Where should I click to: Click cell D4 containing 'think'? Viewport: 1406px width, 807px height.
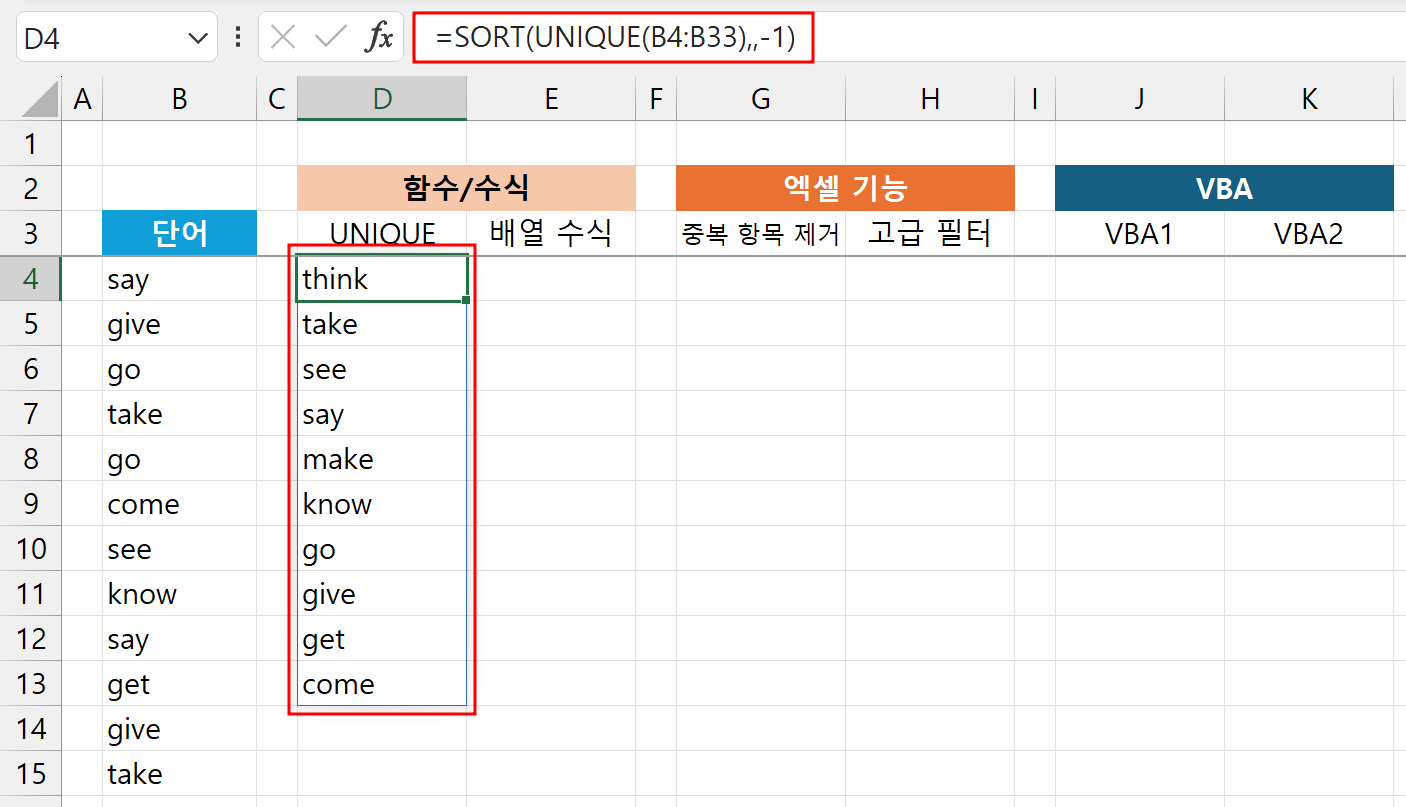click(x=381, y=279)
